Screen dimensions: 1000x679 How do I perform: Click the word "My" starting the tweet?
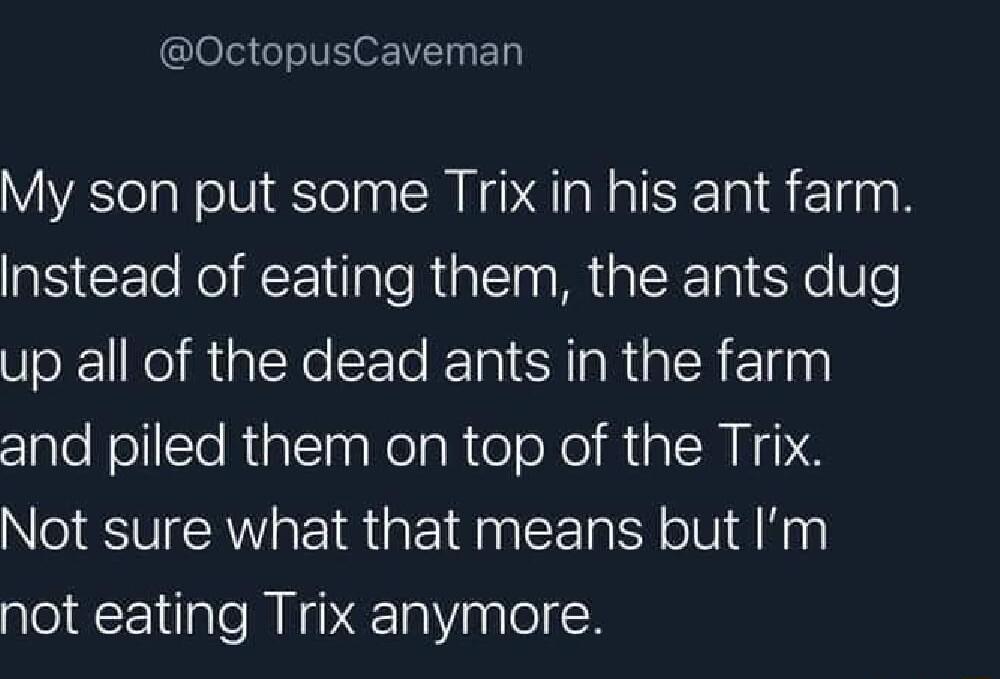click(34, 194)
